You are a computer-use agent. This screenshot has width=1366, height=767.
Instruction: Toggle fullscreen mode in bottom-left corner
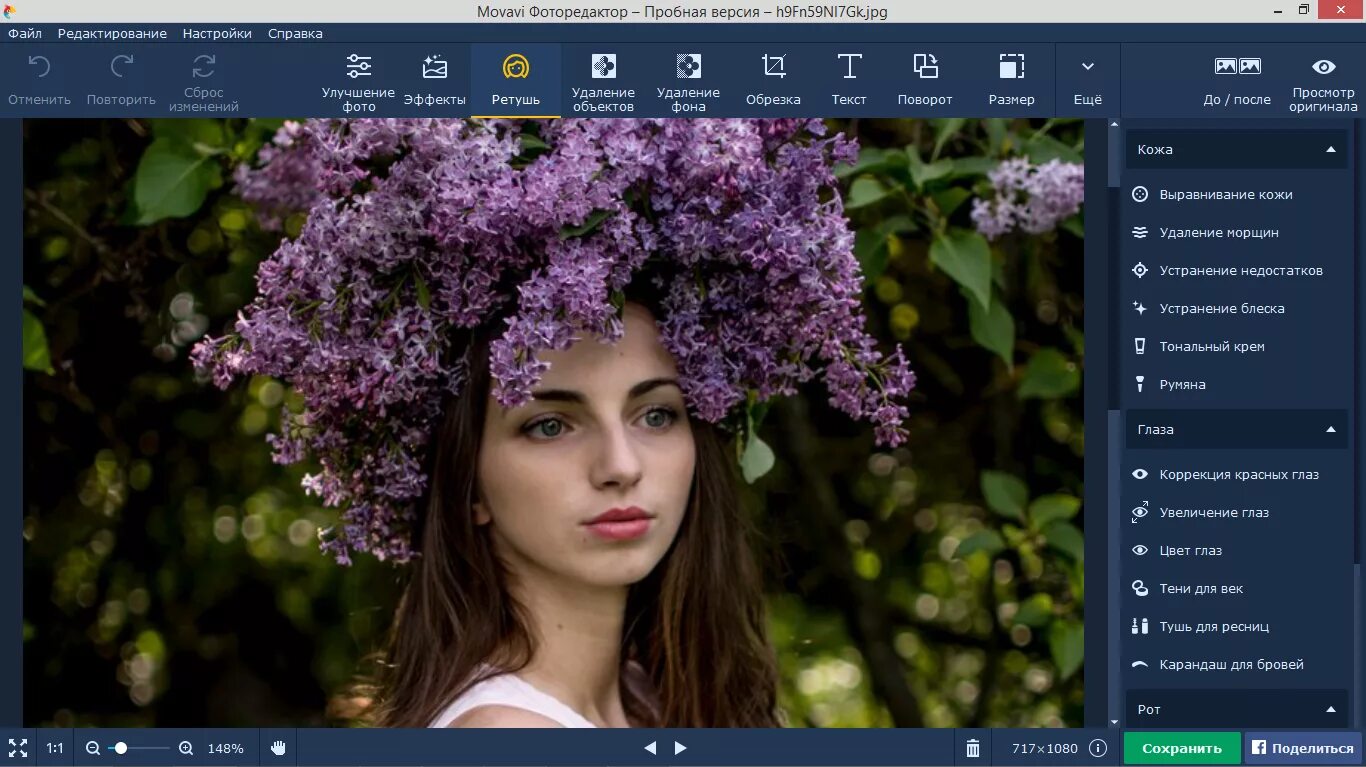pos(18,748)
